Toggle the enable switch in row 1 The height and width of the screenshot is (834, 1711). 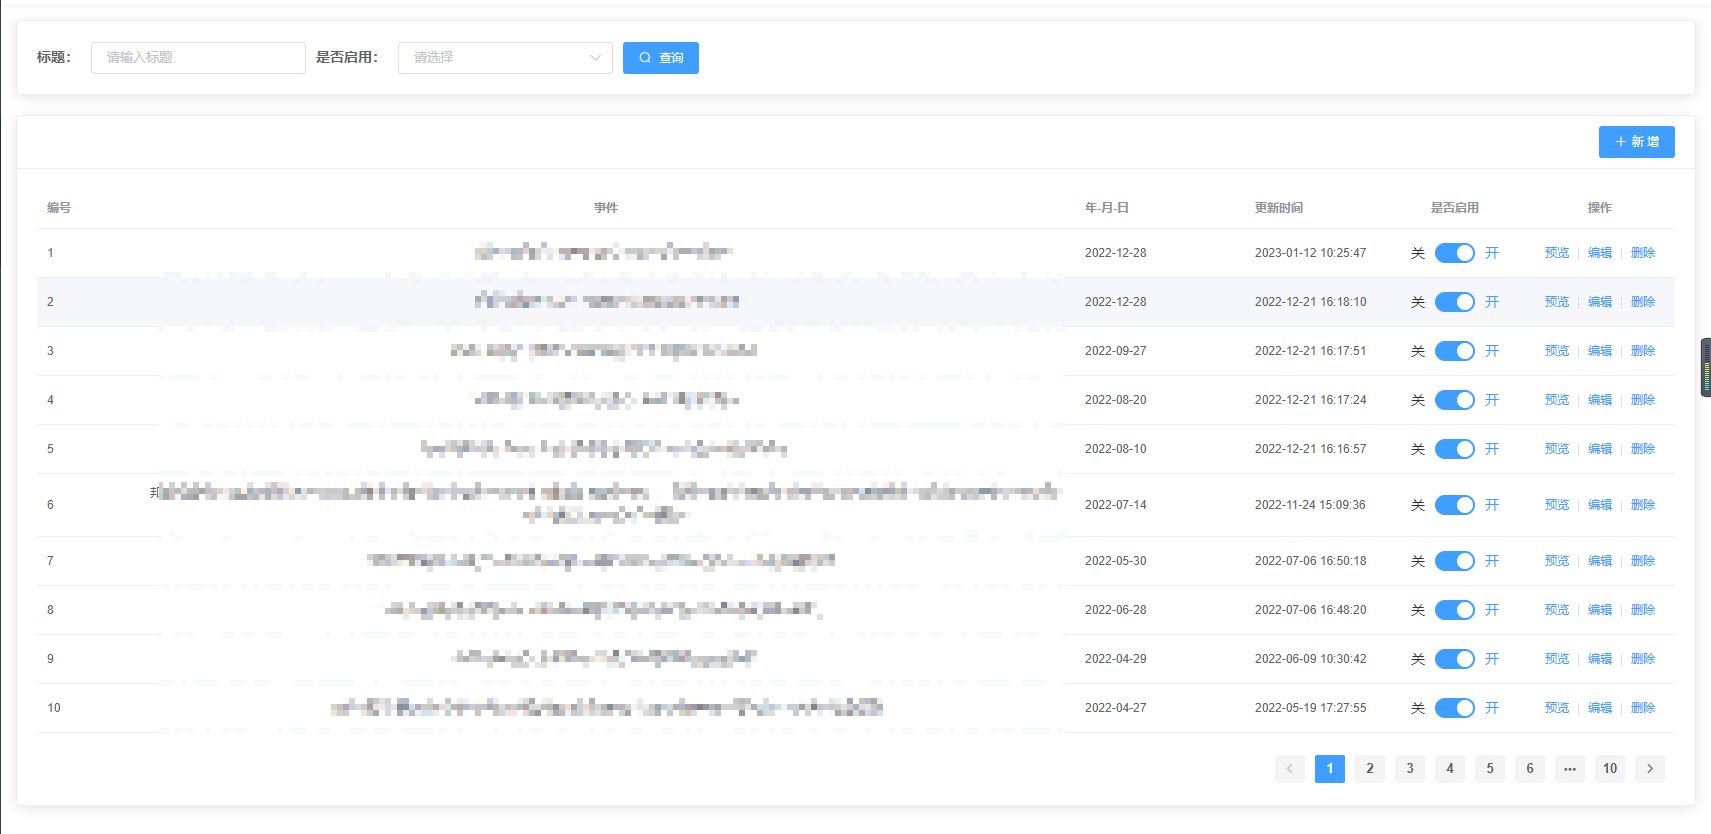[1454, 253]
